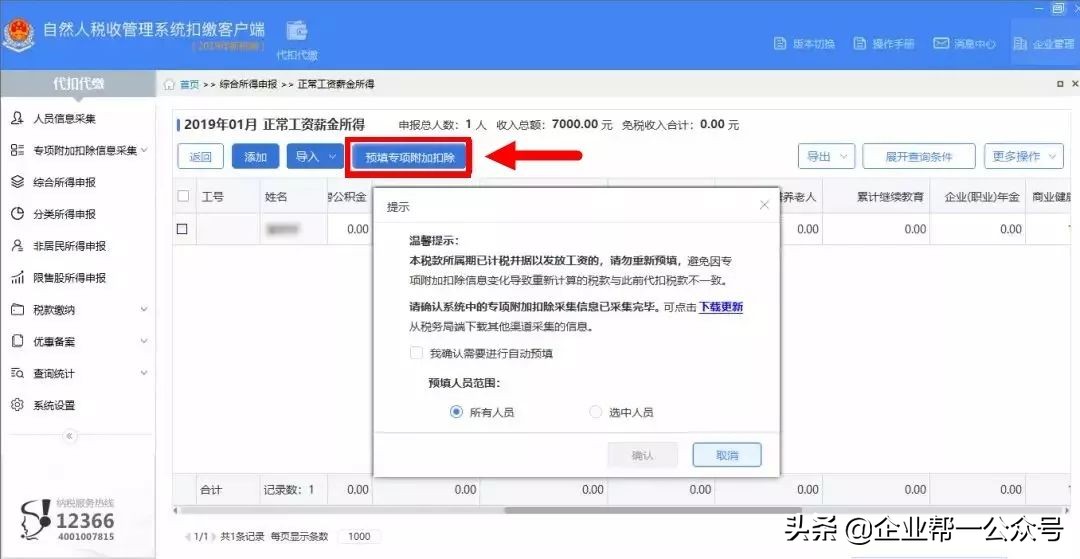Open 企业管理 building icon

[1020, 43]
